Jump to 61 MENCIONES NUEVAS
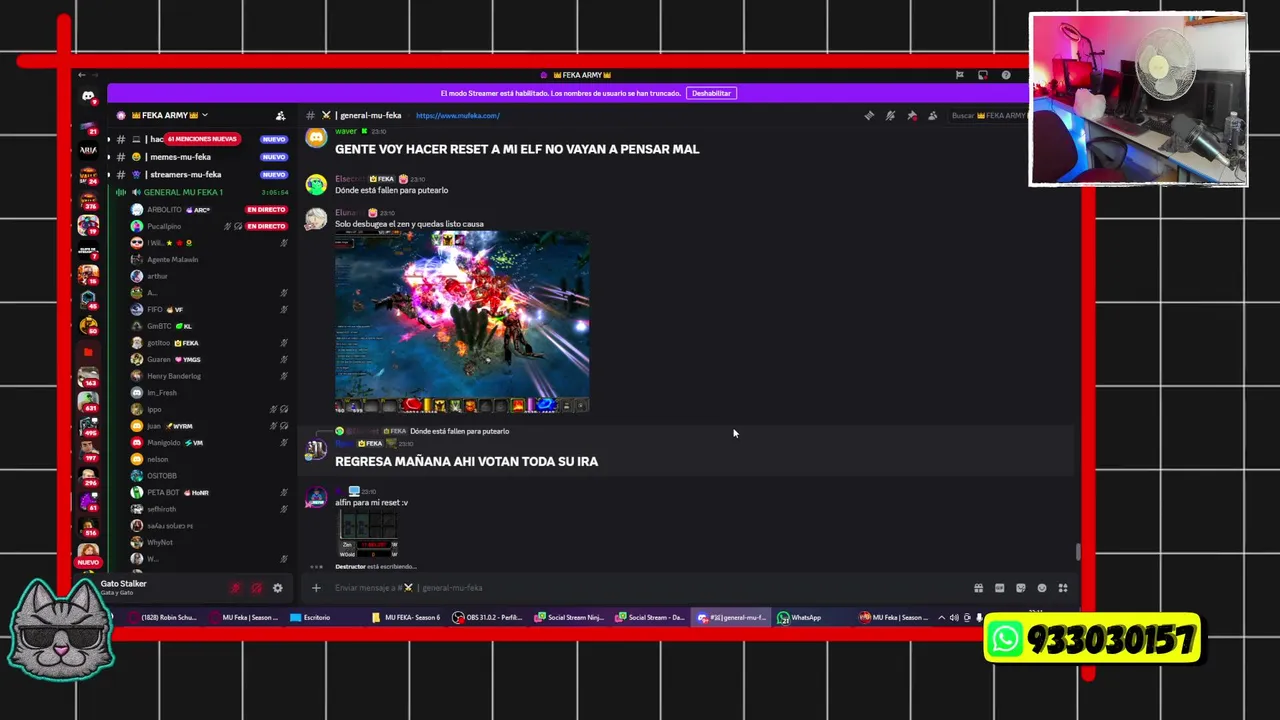 (x=201, y=139)
